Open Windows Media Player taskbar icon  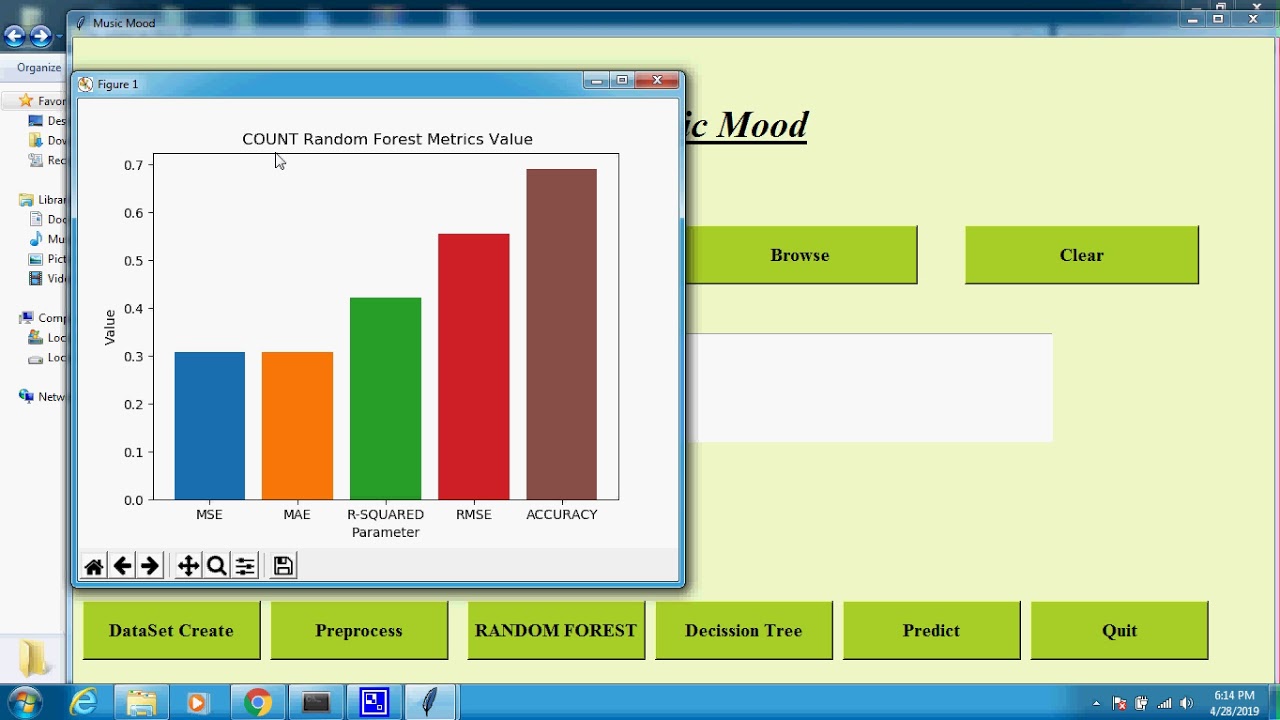[198, 703]
